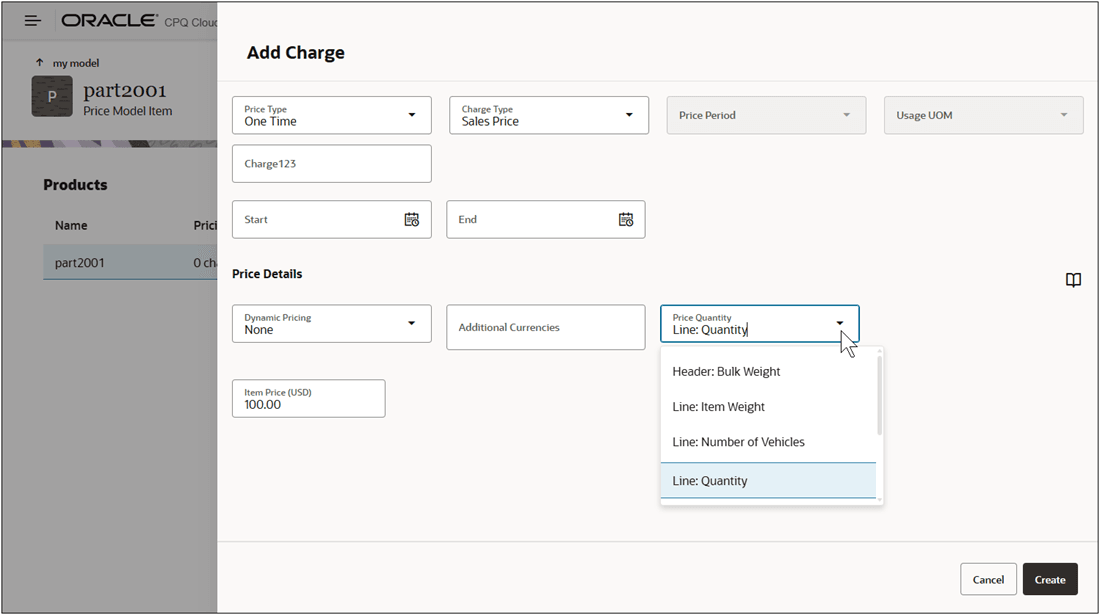Select Line: Item Weight option
Screen dimensions: 1100x615
pyautogui.click(x=718, y=407)
